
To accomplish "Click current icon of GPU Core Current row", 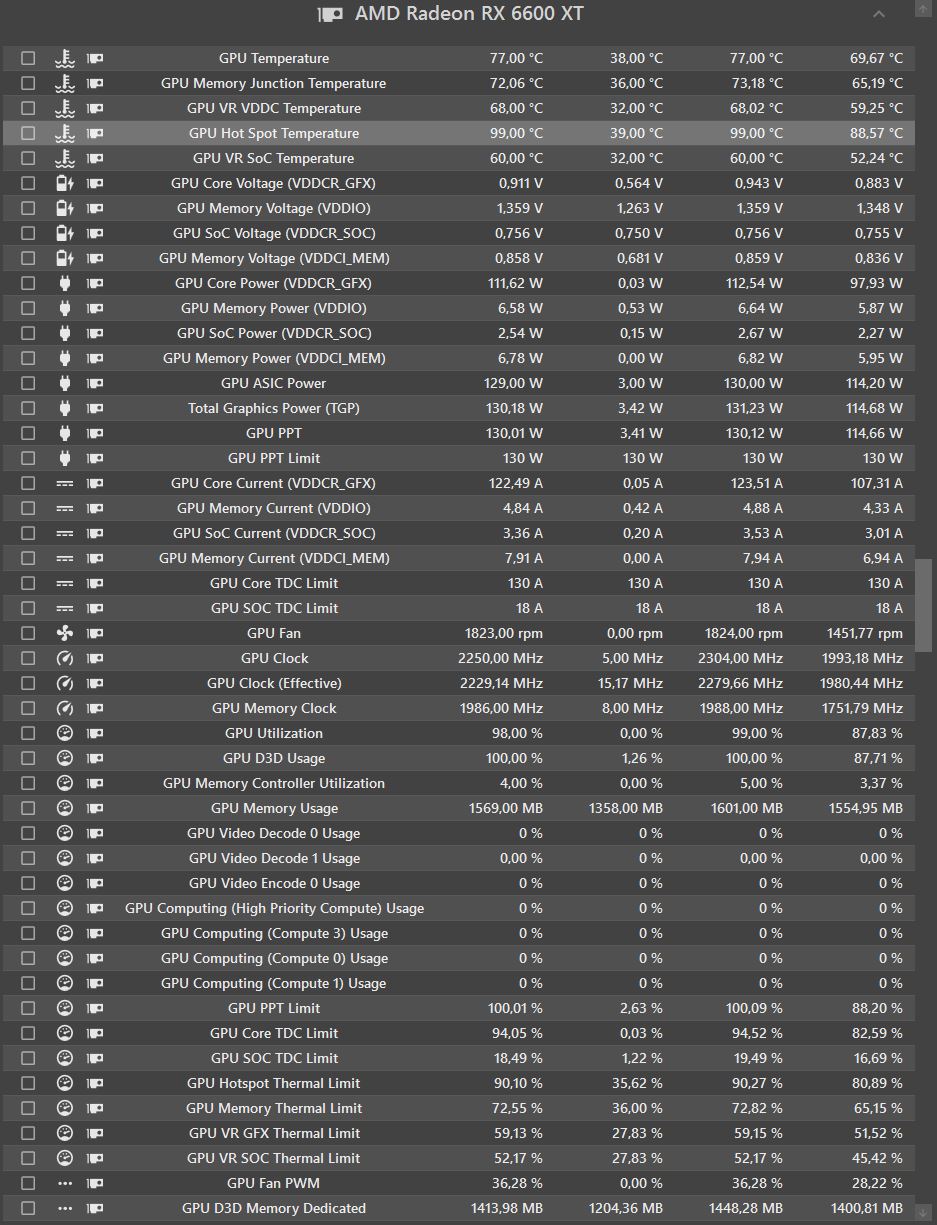I will tap(64, 483).
